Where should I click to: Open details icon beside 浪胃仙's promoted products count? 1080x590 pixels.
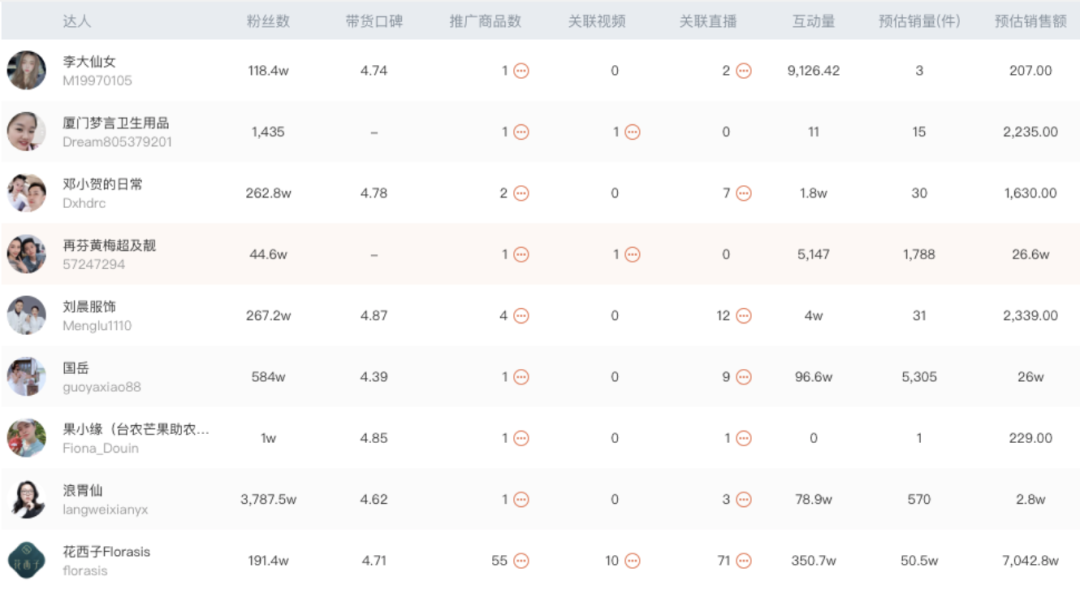pos(521,500)
